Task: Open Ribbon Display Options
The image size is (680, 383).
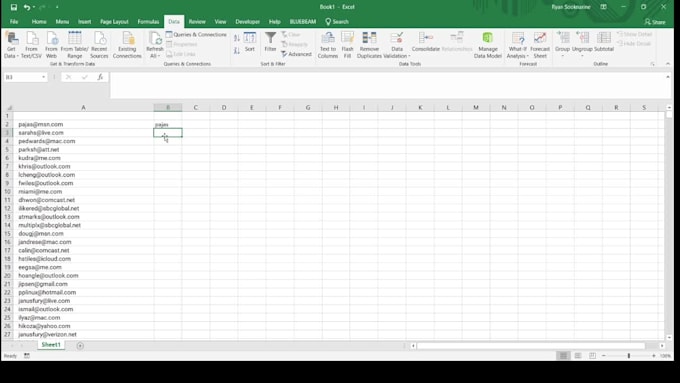Action: 603,7
